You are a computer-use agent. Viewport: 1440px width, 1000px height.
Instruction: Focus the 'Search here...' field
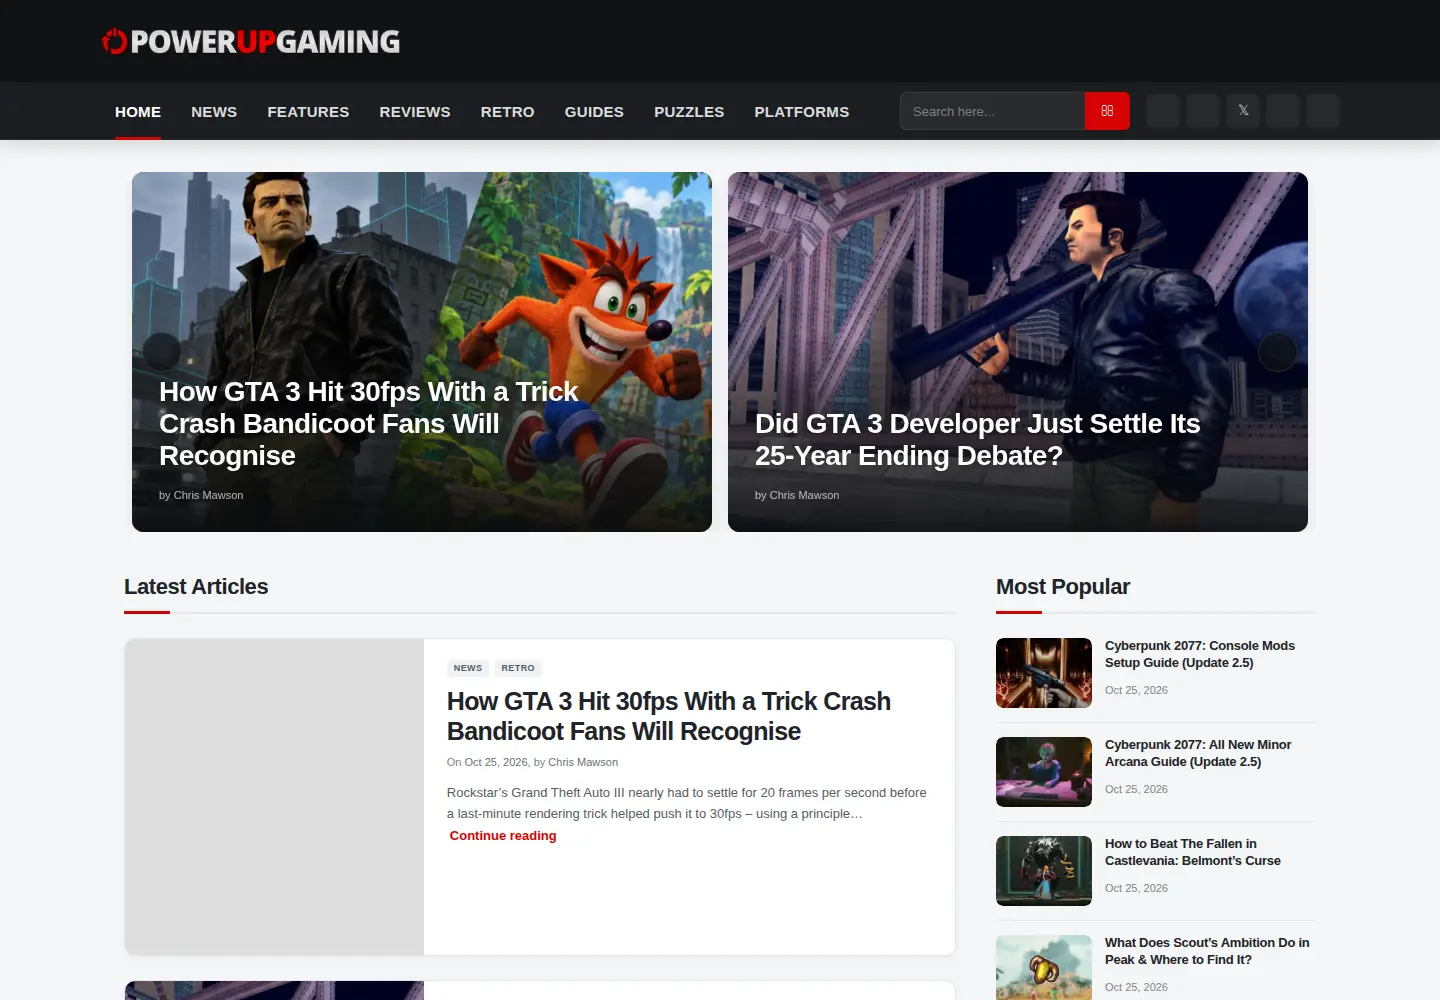992,111
